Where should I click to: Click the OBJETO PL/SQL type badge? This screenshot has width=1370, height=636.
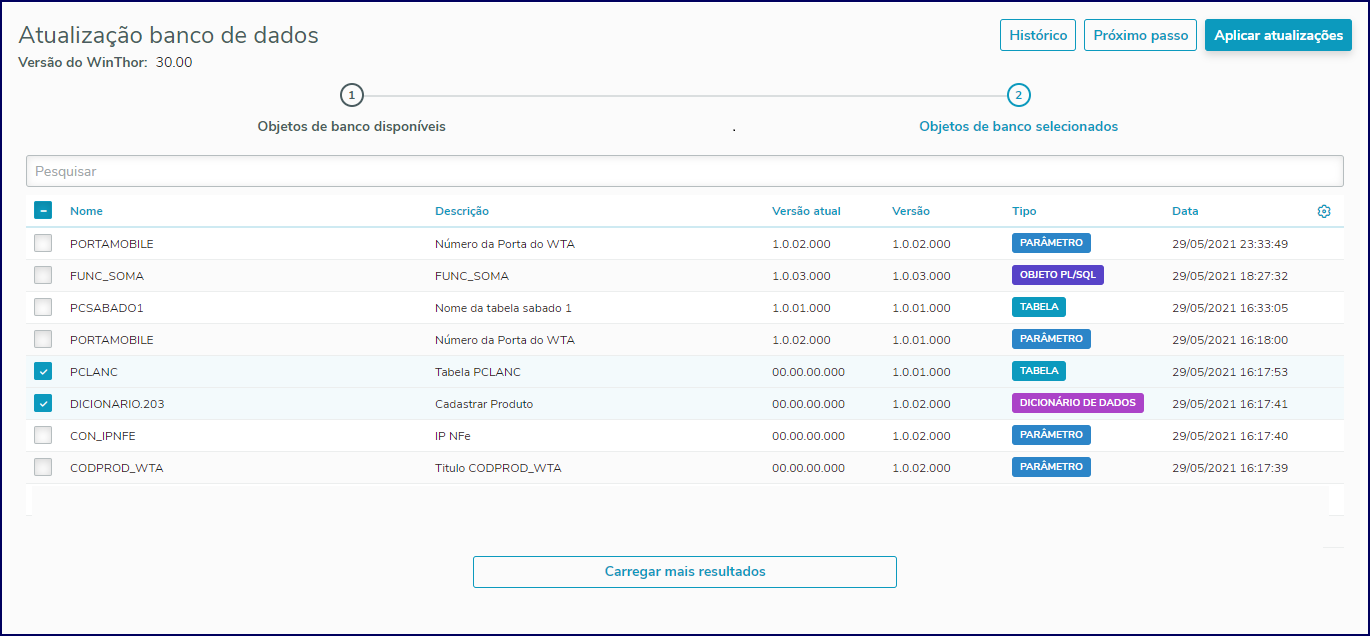tap(1057, 275)
